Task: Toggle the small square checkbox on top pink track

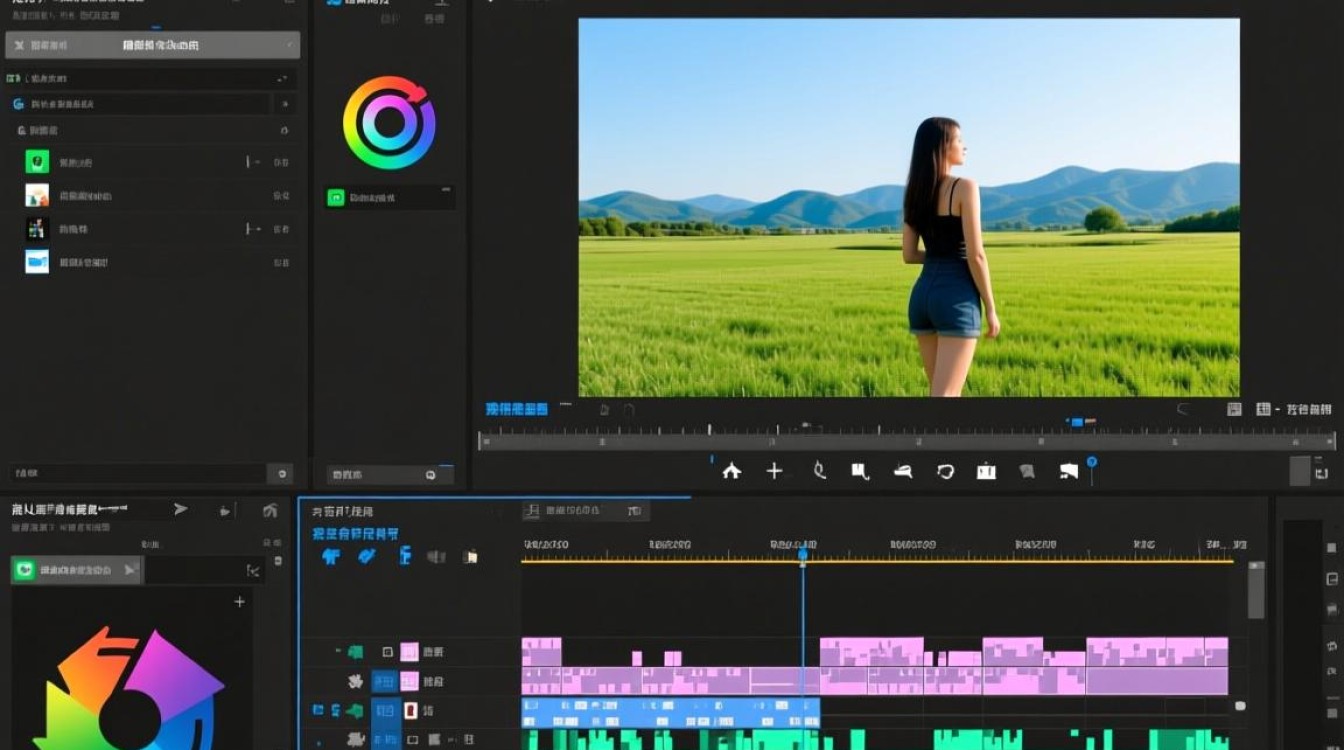Action: (387, 652)
